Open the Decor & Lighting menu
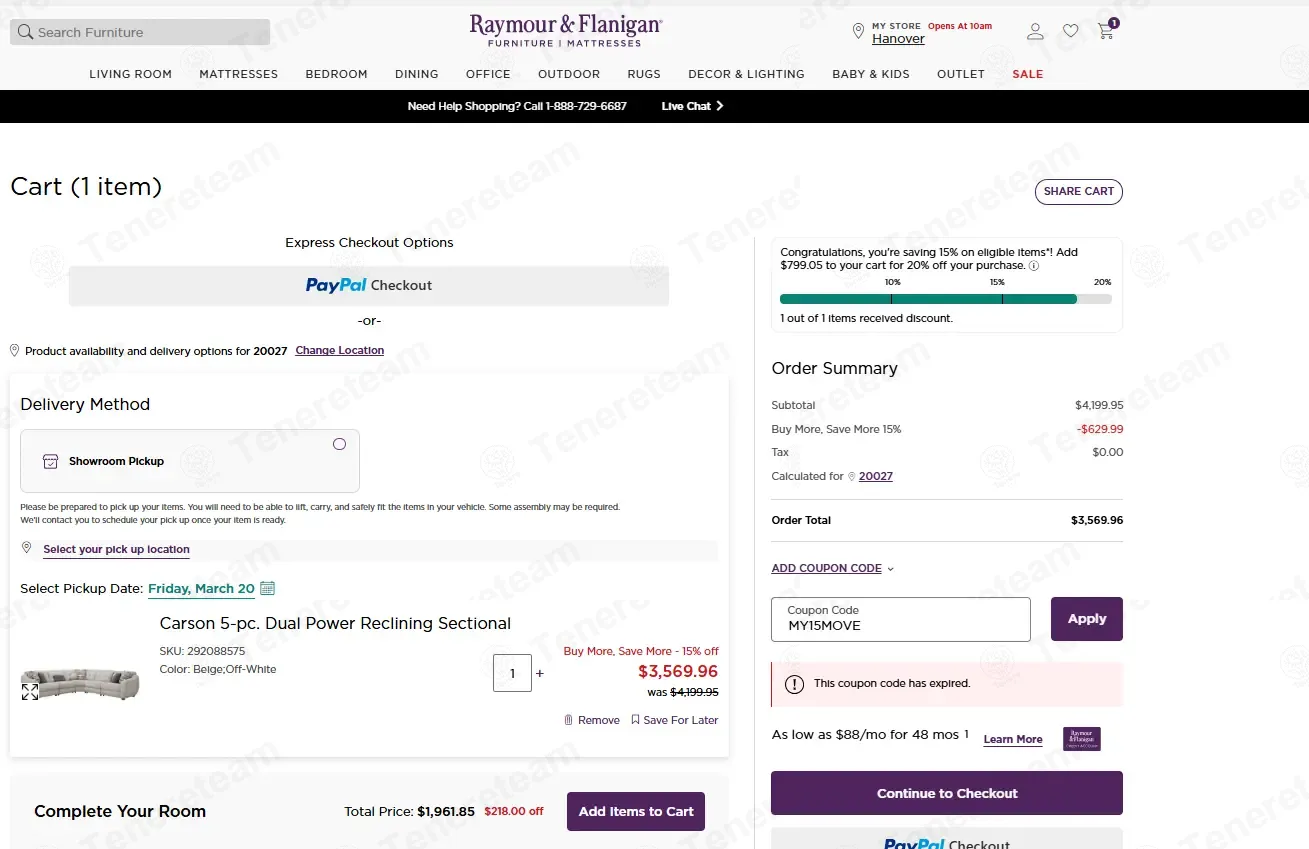The height and width of the screenshot is (849, 1309). tap(746, 74)
